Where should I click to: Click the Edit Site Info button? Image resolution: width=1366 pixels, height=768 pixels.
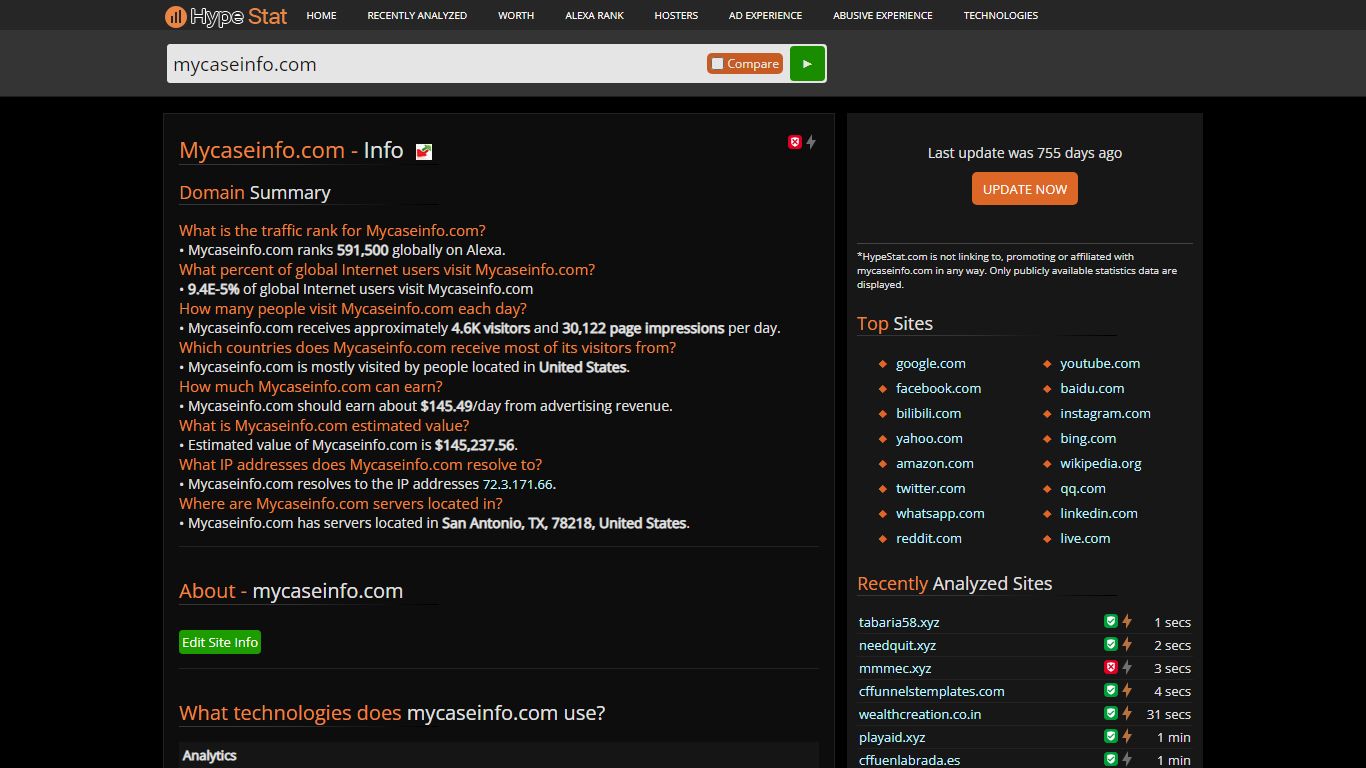pos(220,641)
